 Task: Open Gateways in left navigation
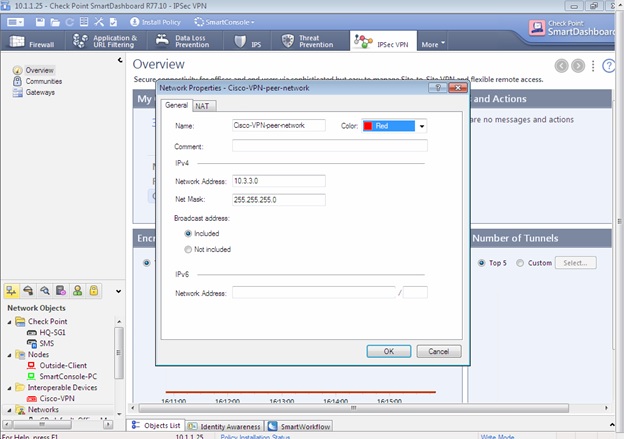pos(40,92)
